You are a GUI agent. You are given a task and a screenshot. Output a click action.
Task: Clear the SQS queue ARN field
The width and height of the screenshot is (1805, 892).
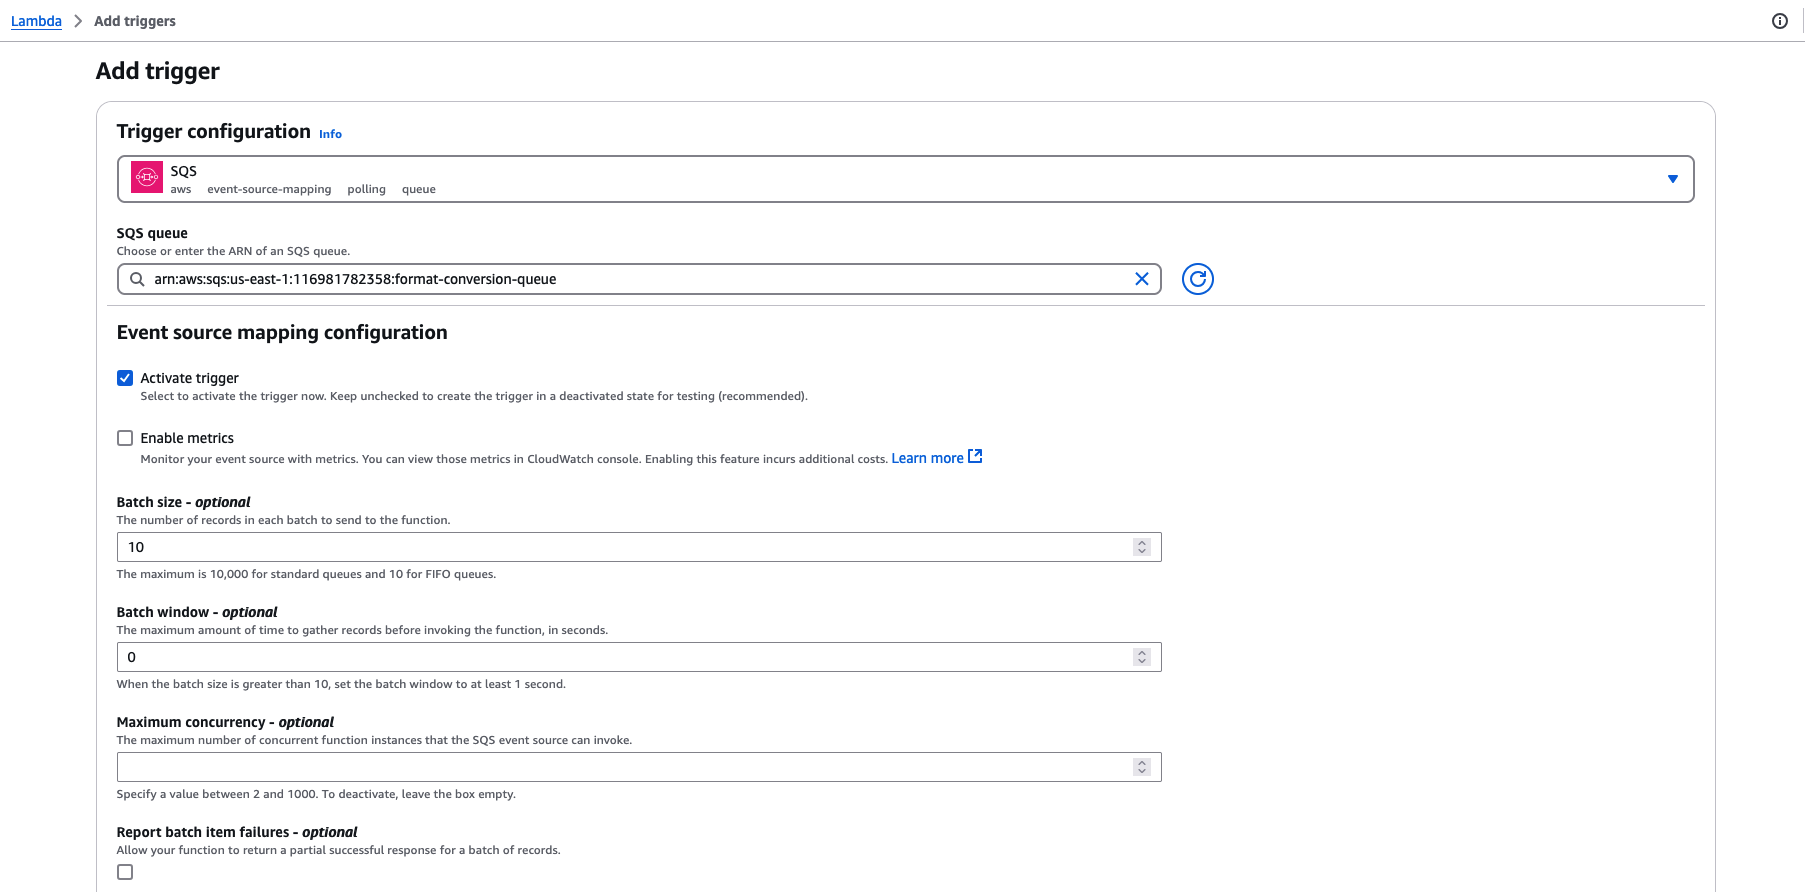[1141, 279]
